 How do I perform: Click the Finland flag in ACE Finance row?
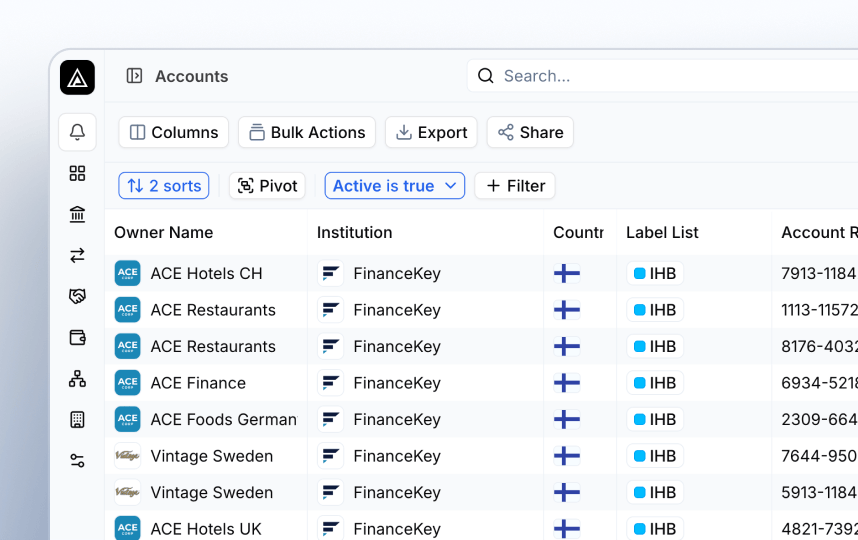pos(567,382)
